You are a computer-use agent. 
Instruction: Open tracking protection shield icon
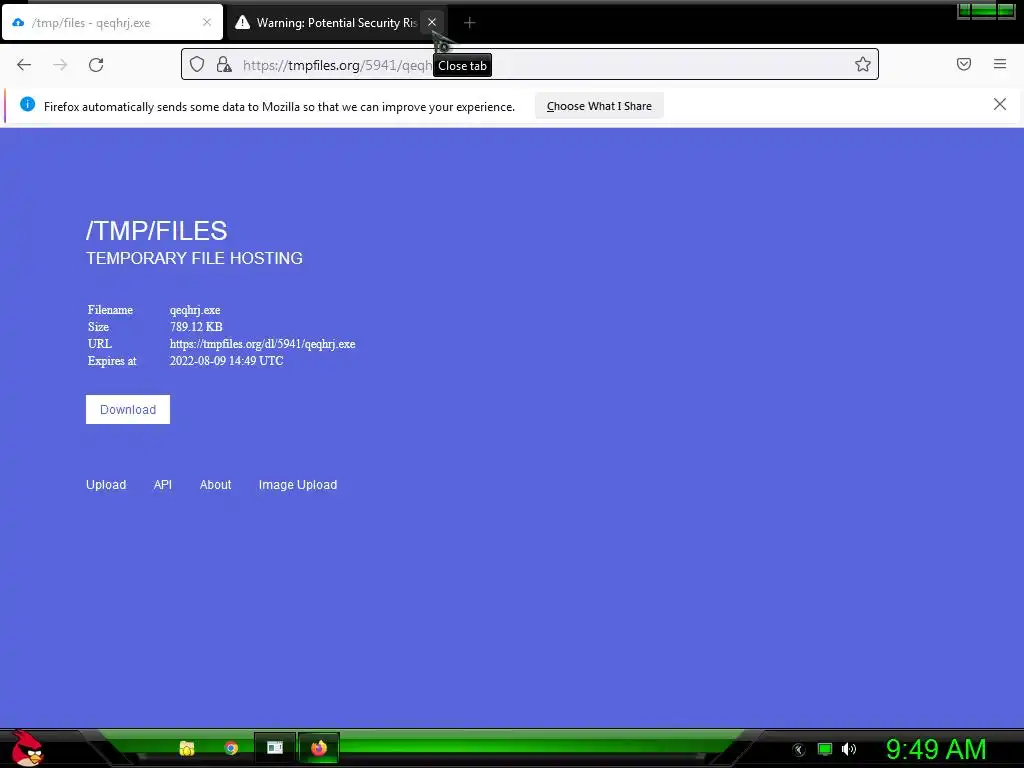click(x=197, y=64)
